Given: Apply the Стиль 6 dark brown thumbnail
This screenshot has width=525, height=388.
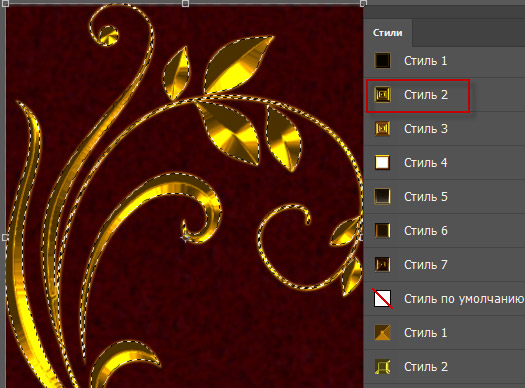Looking at the screenshot, I should (382, 231).
